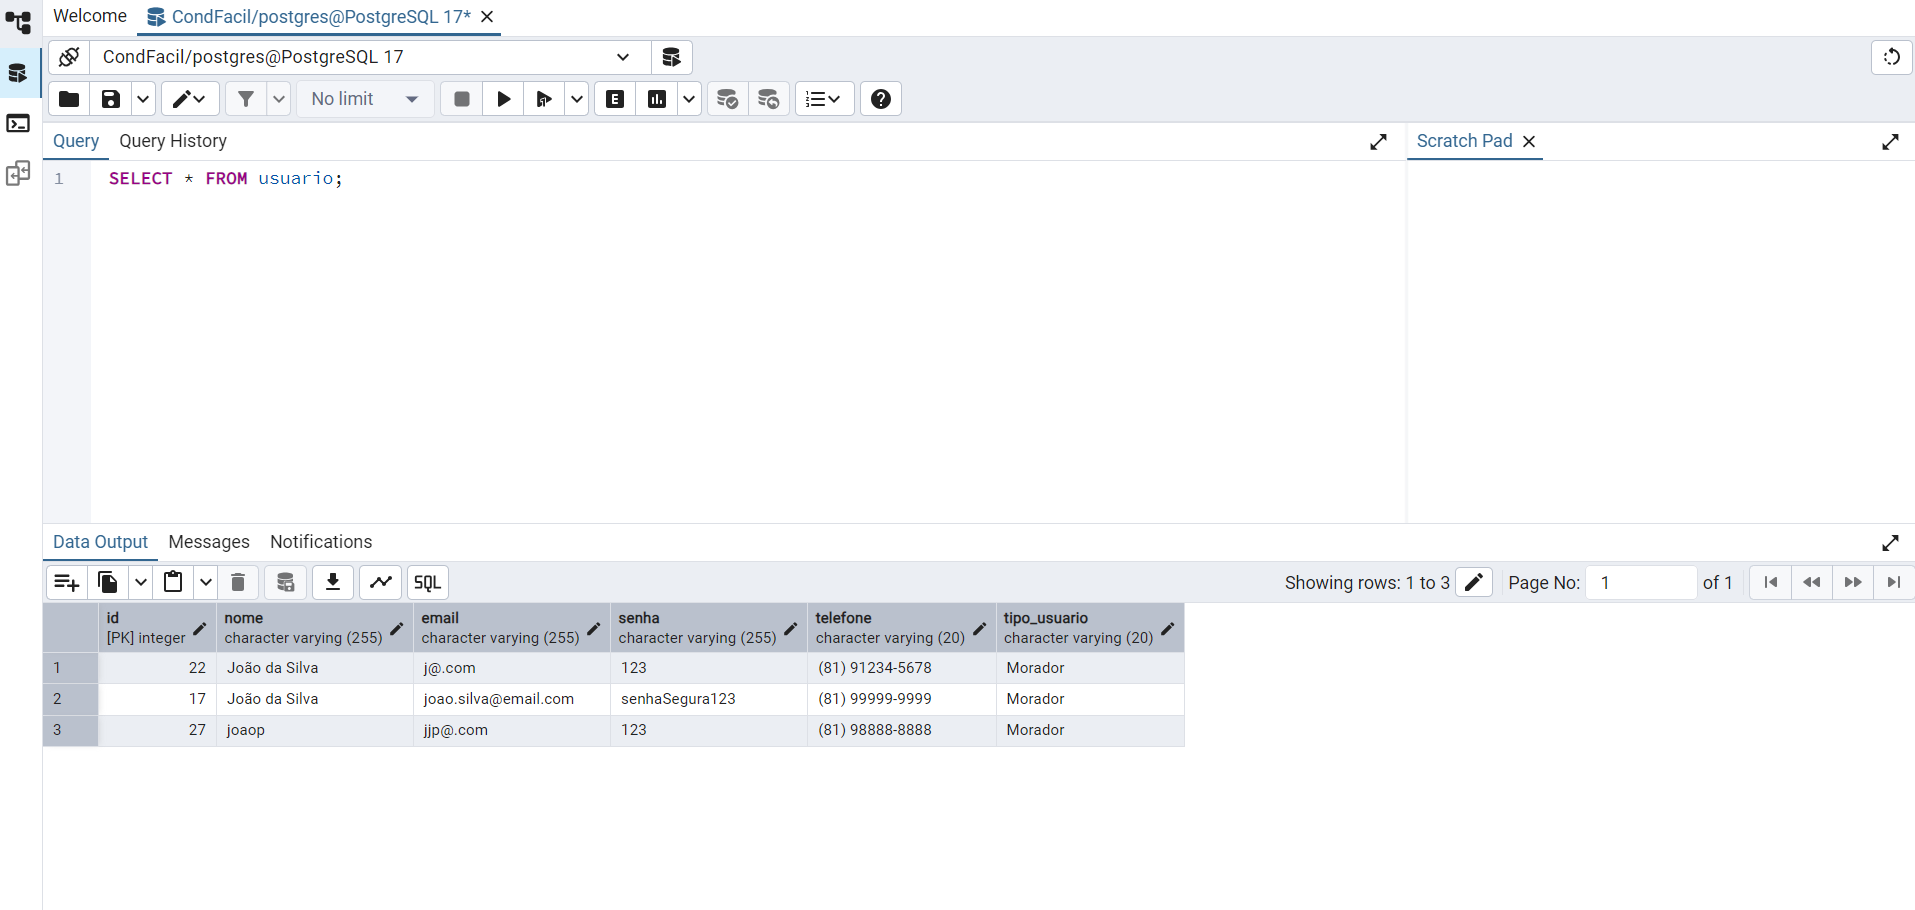Open the Notifications tab
This screenshot has width=1915, height=910.
point(321,542)
